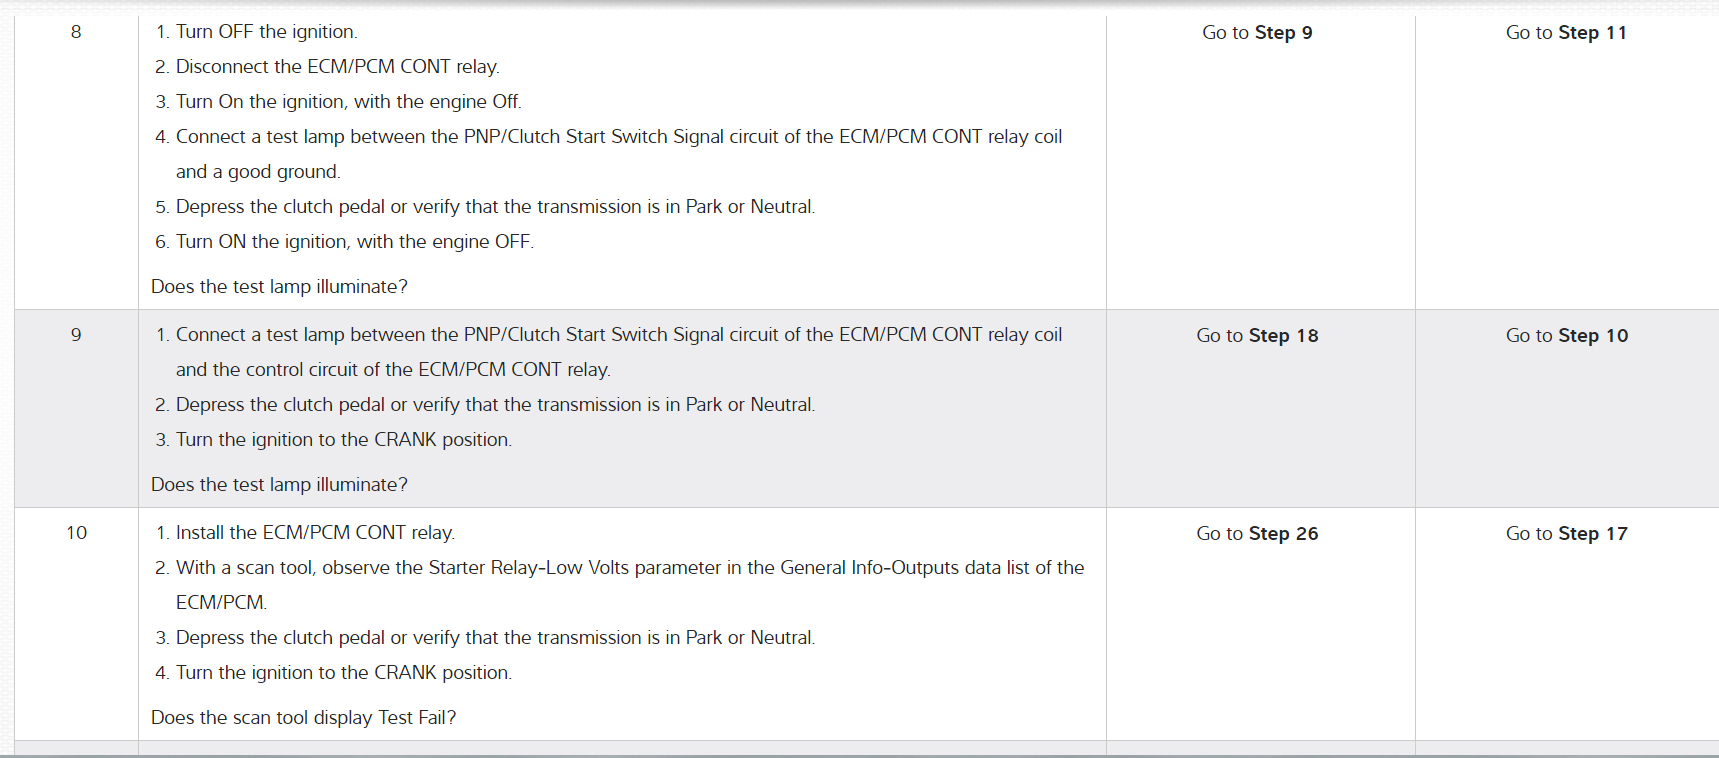Click 'Turn the ignition to the CRANK position.' in step 9
1719x758 pixels.
click(343, 440)
